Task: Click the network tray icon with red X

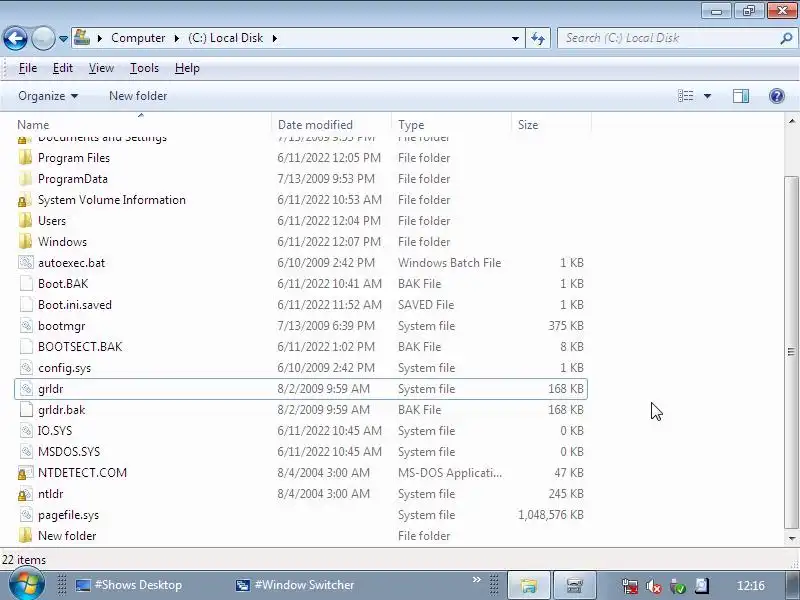Action: 630,586
